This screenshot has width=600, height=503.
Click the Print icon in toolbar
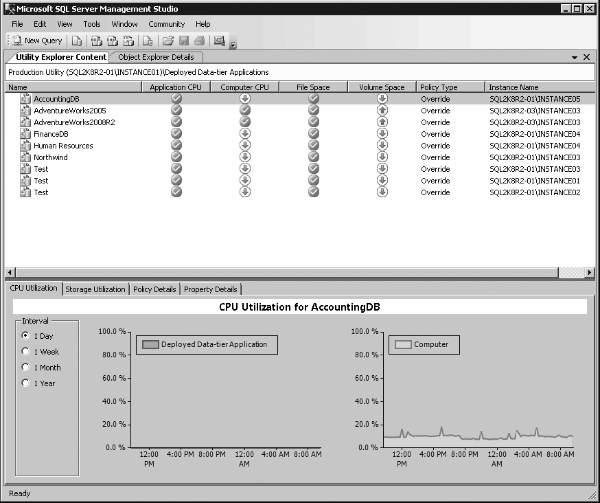199,41
